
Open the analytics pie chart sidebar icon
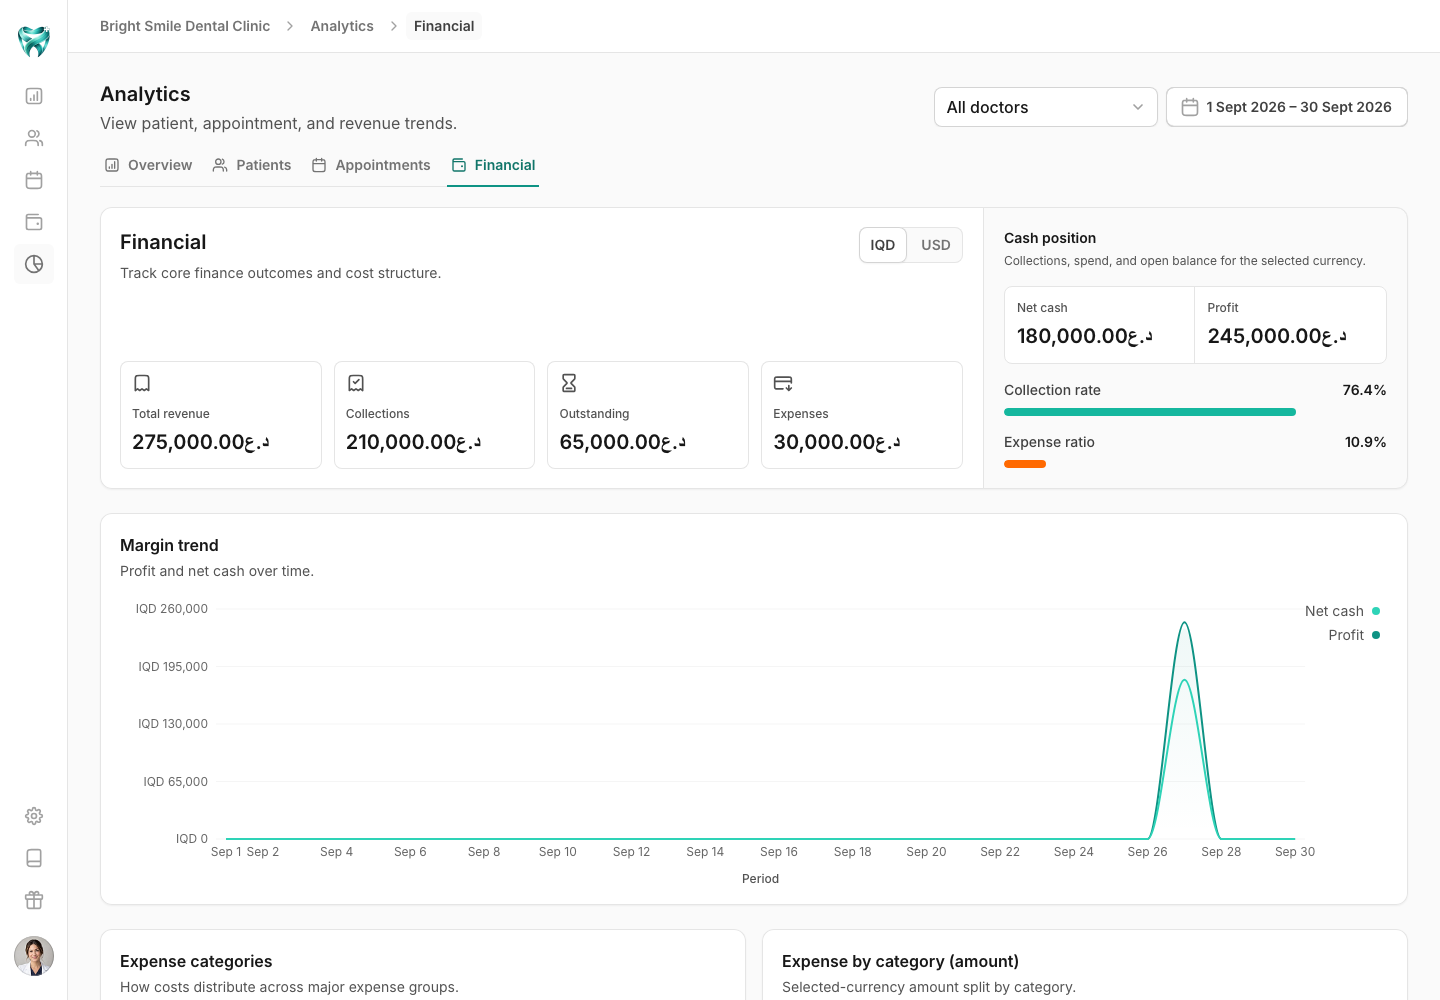tap(34, 264)
